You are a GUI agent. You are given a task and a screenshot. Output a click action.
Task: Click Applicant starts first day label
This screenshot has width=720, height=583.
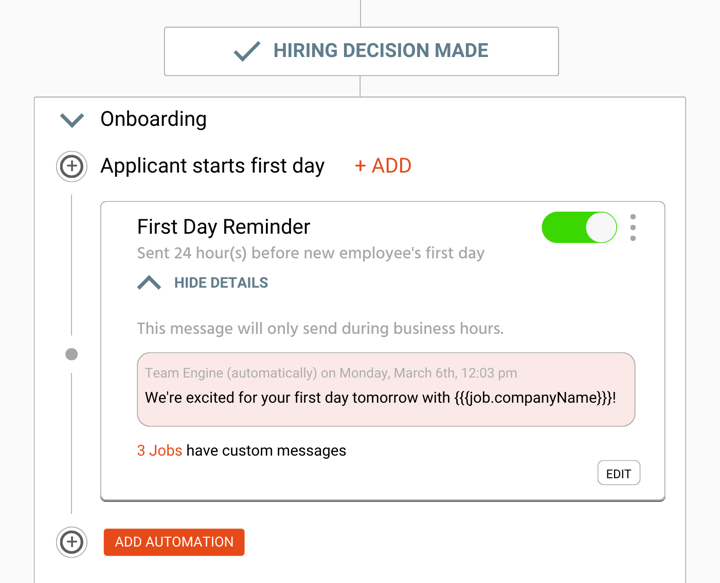(213, 166)
